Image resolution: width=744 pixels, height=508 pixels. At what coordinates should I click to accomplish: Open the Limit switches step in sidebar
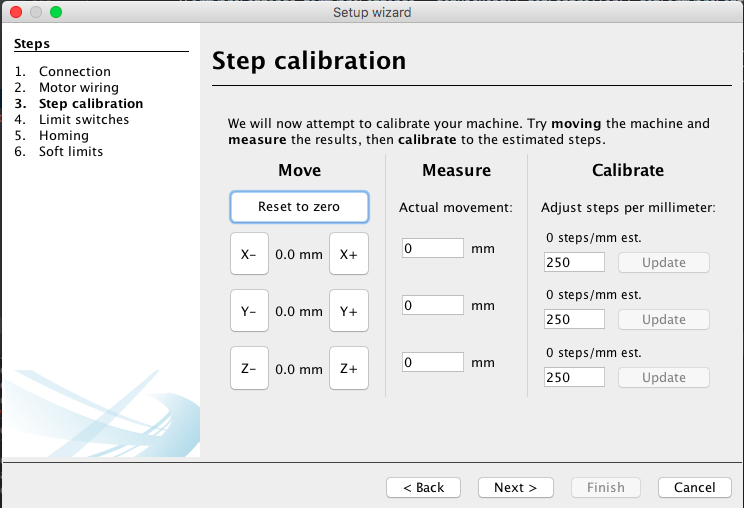click(84, 120)
